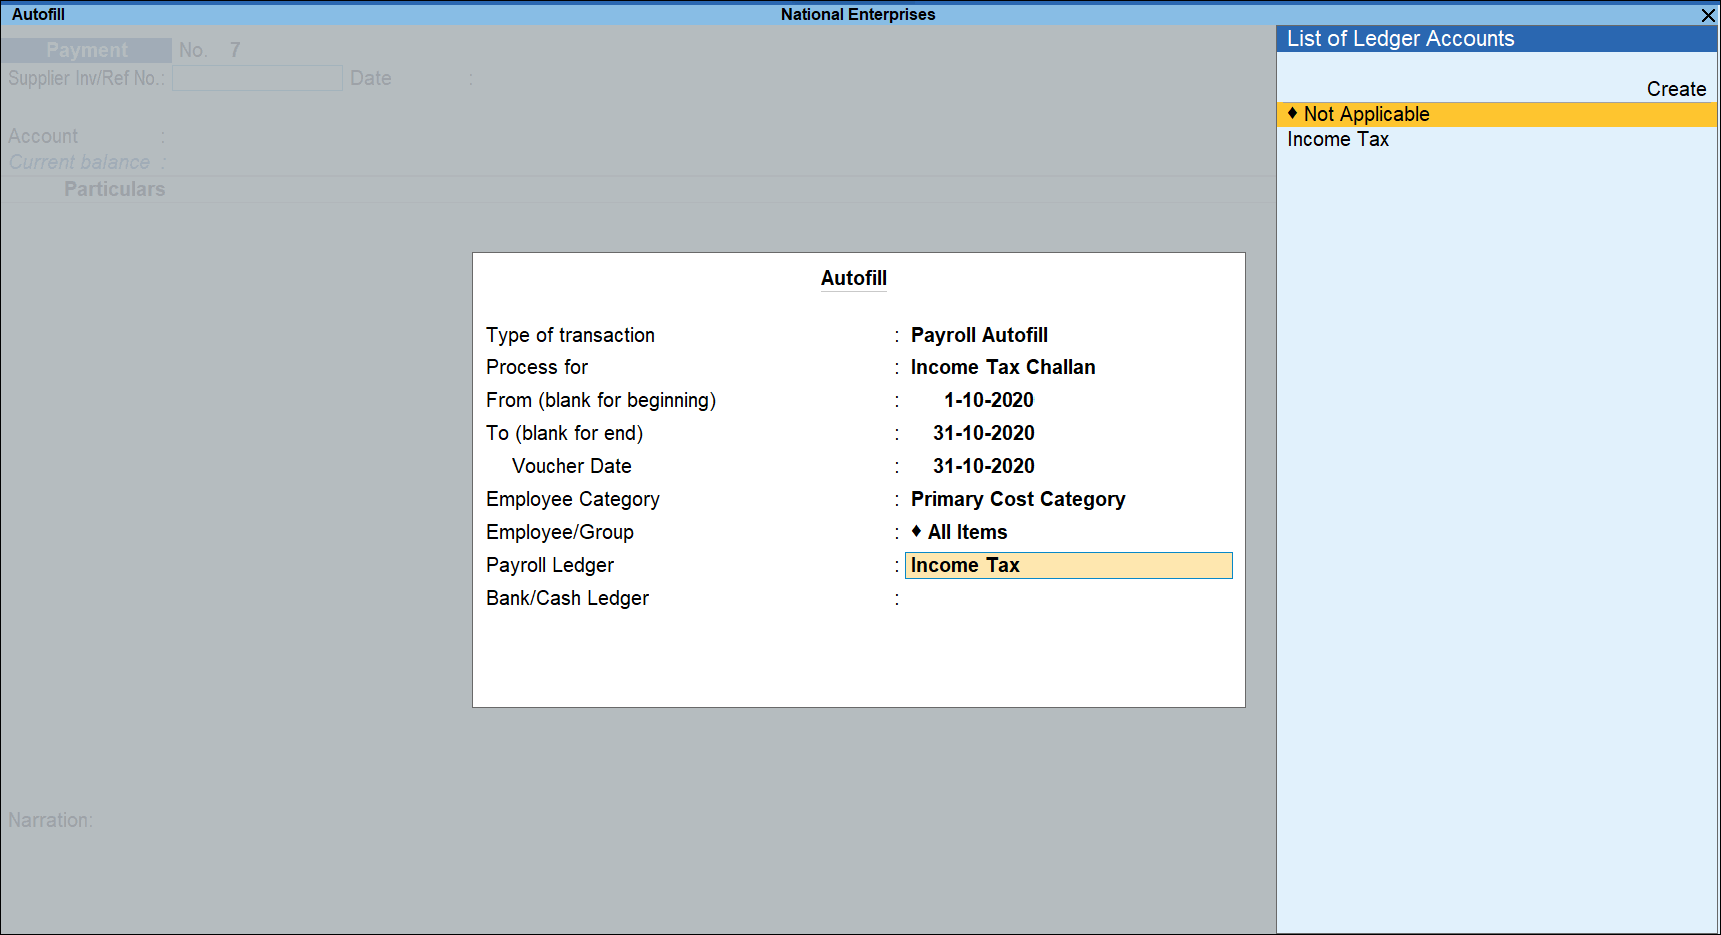Click the Particulars column header
Image resolution: width=1721 pixels, height=935 pixels.
coord(114,189)
